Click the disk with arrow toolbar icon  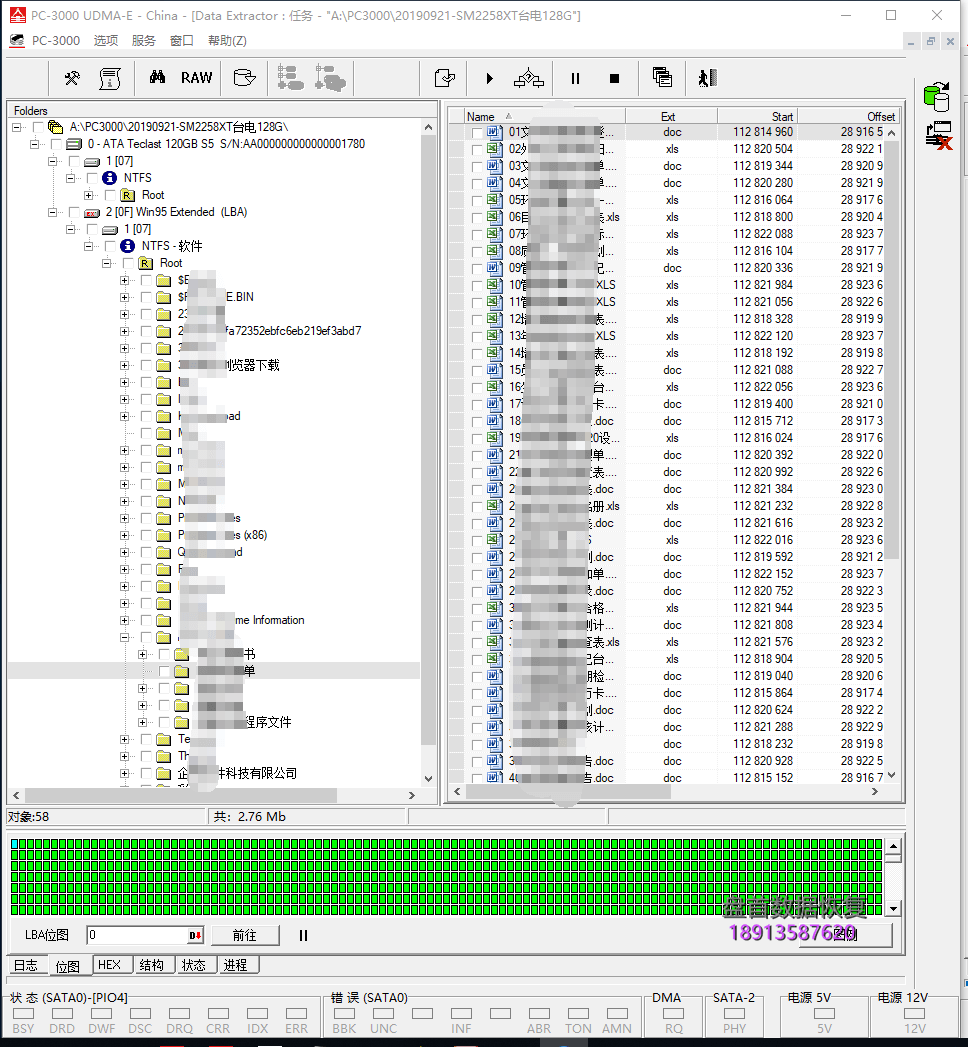pos(244,78)
